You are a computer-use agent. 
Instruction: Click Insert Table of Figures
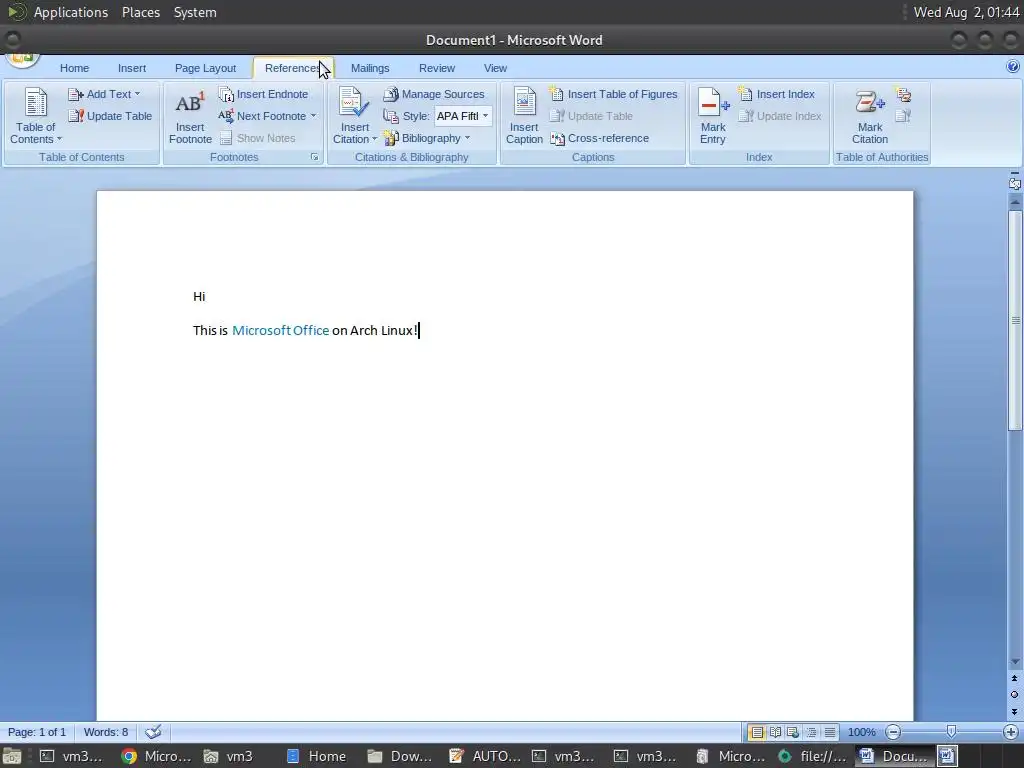tap(613, 94)
